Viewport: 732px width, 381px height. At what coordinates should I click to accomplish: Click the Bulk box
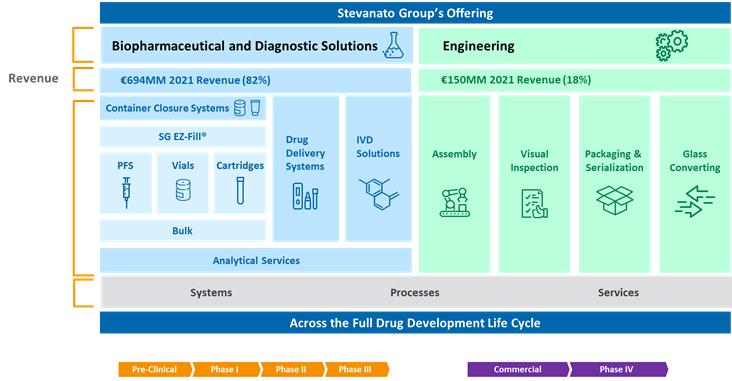click(x=183, y=231)
